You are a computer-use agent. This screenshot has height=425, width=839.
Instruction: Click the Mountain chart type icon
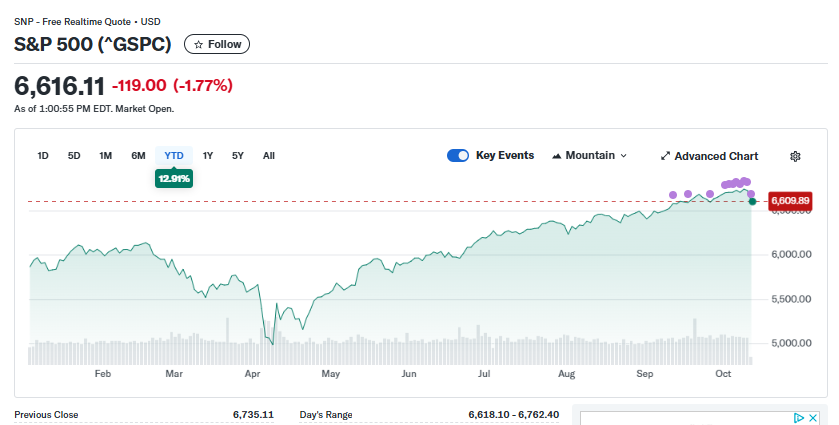(x=557, y=156)
